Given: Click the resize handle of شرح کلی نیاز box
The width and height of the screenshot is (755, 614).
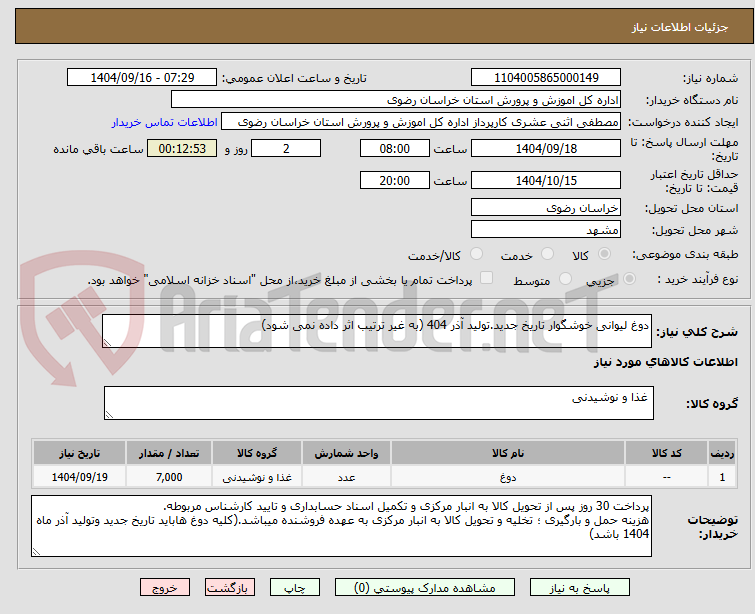Looking at the screenshot, I should [107, 342].
